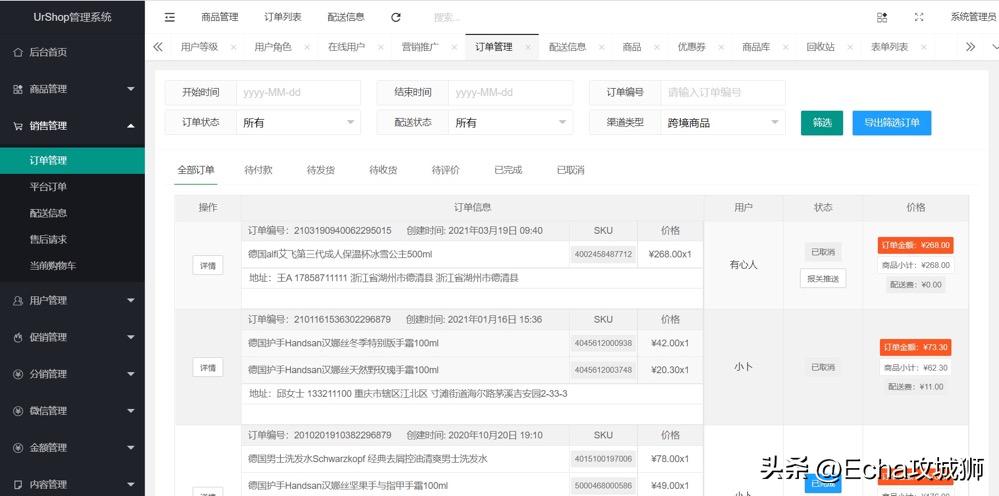
Task: Focus the 开始时间 date field
Action: click(298, 92)
